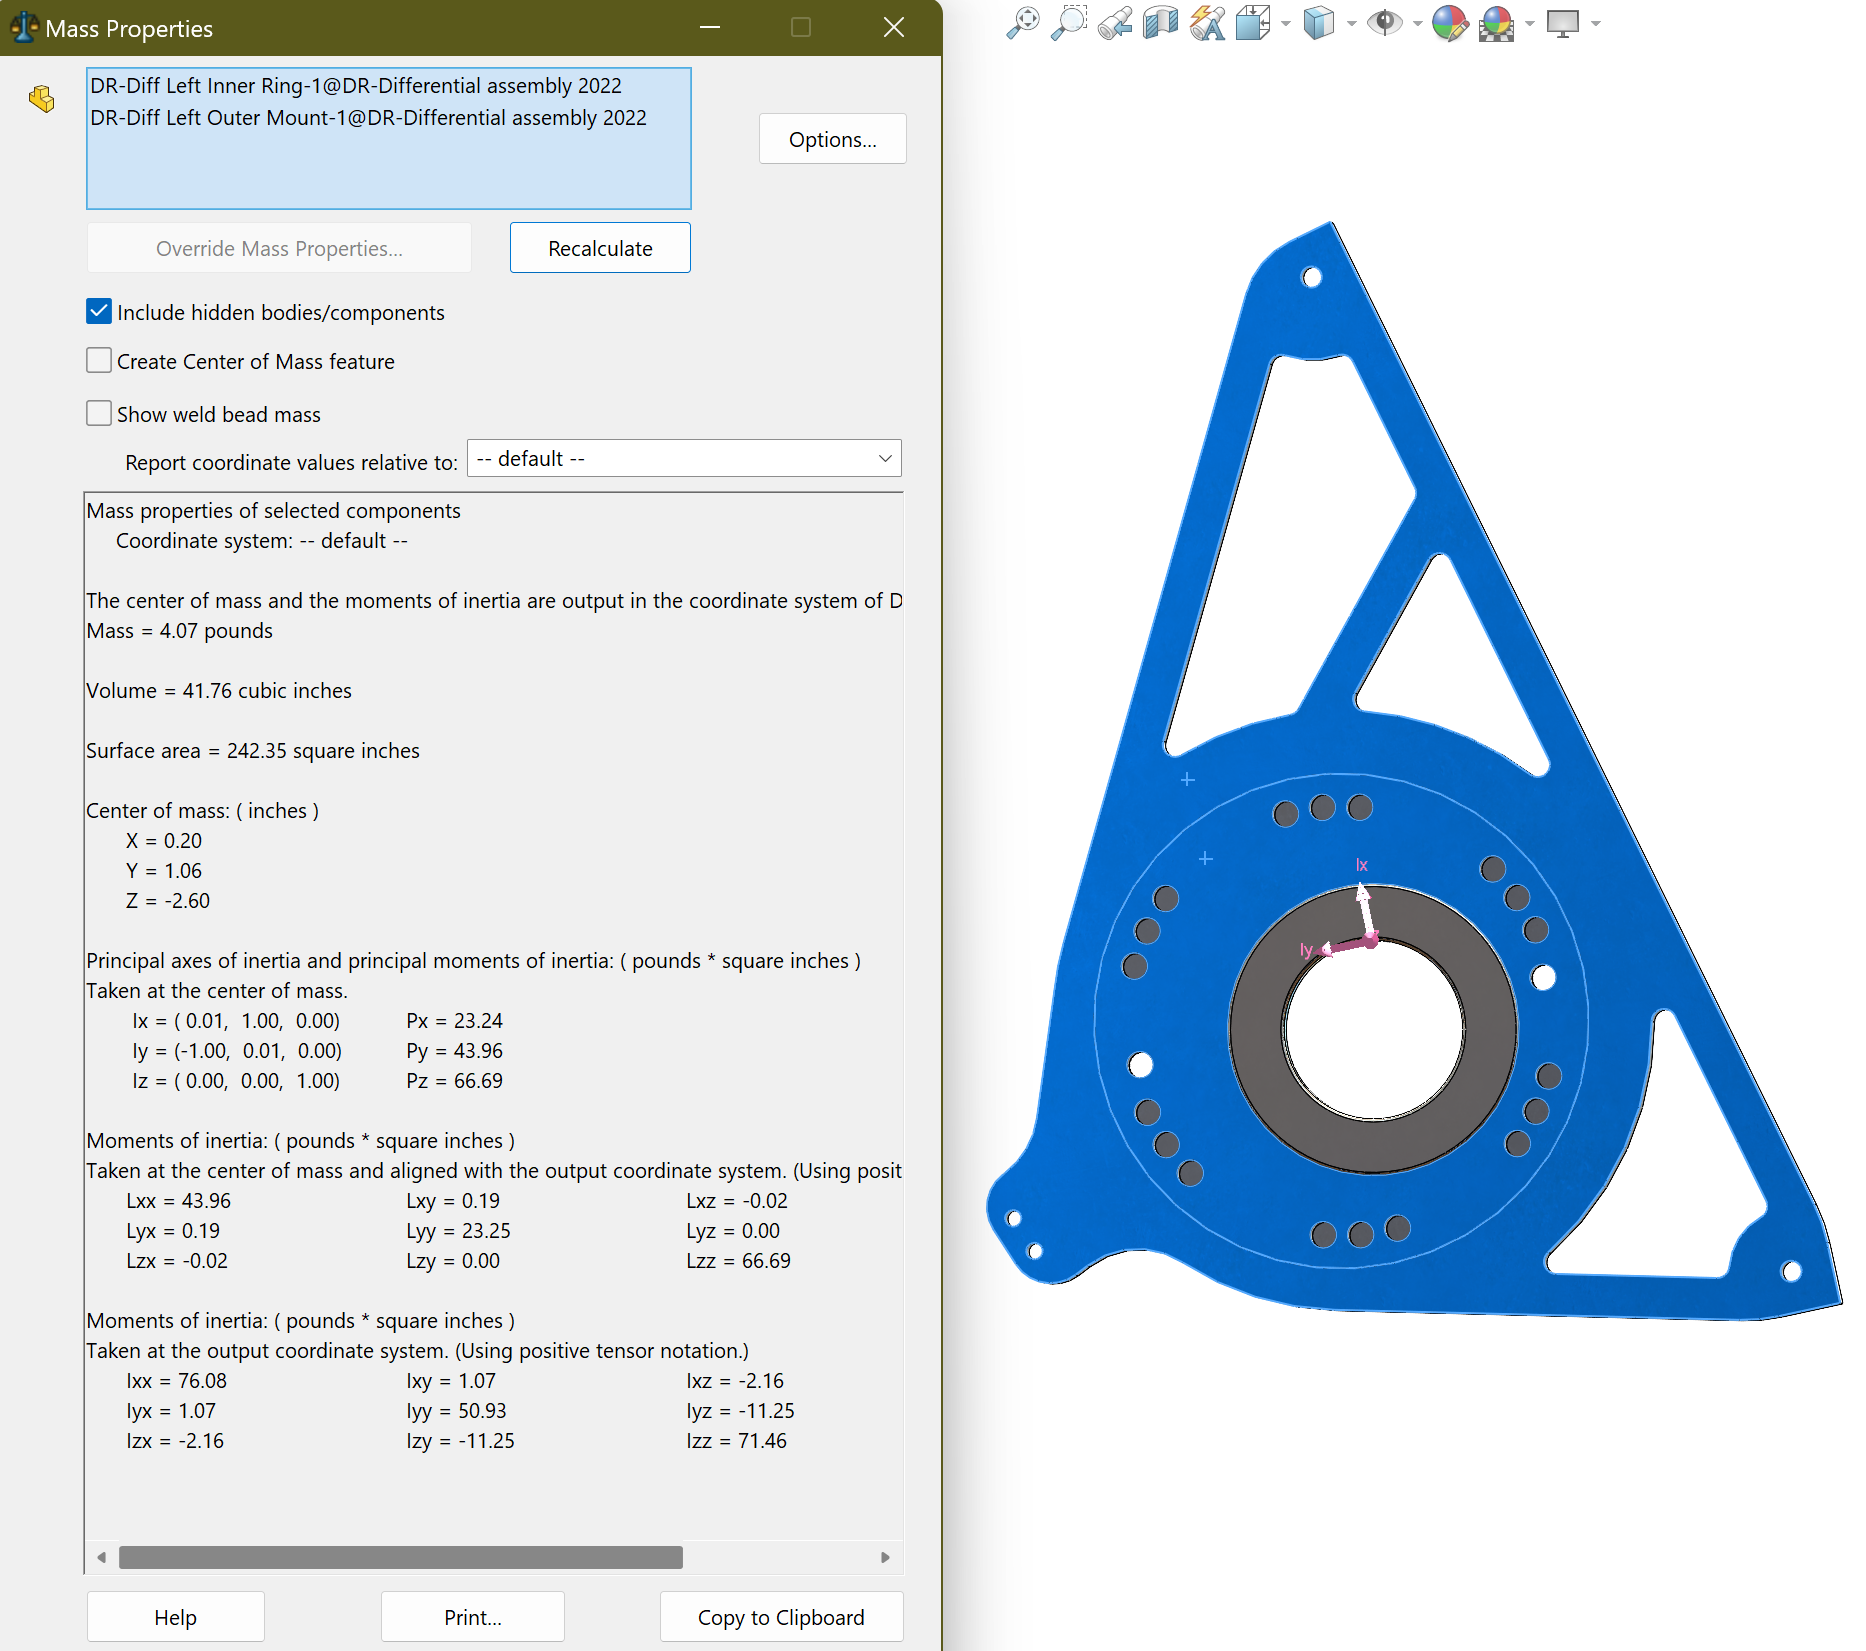Expand the View Settings dropdown arrow
1866x1651 pixels.
pyautogui.click(x=1596, y=23)
